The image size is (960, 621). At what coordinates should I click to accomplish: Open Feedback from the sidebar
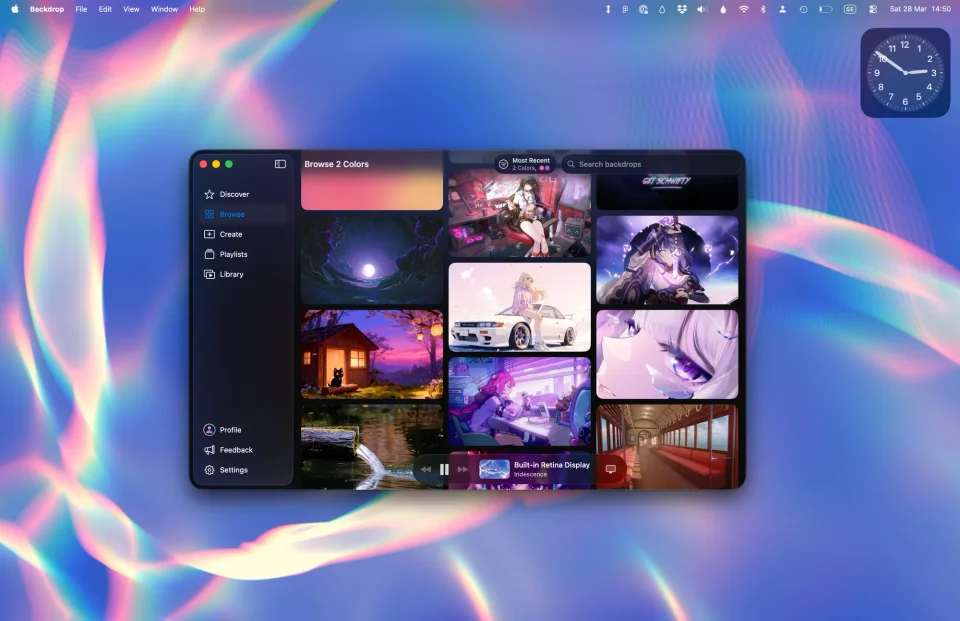pyautogui.click(x=228, y=450)
